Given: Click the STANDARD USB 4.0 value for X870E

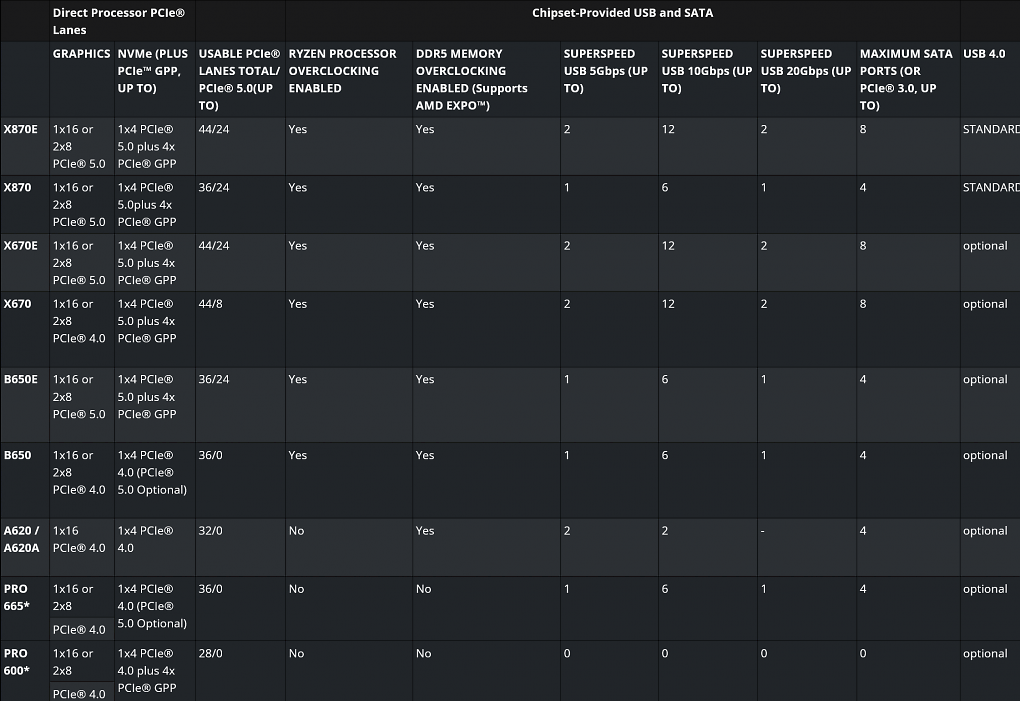Looking at the screenshot, I should pos(991,129).
